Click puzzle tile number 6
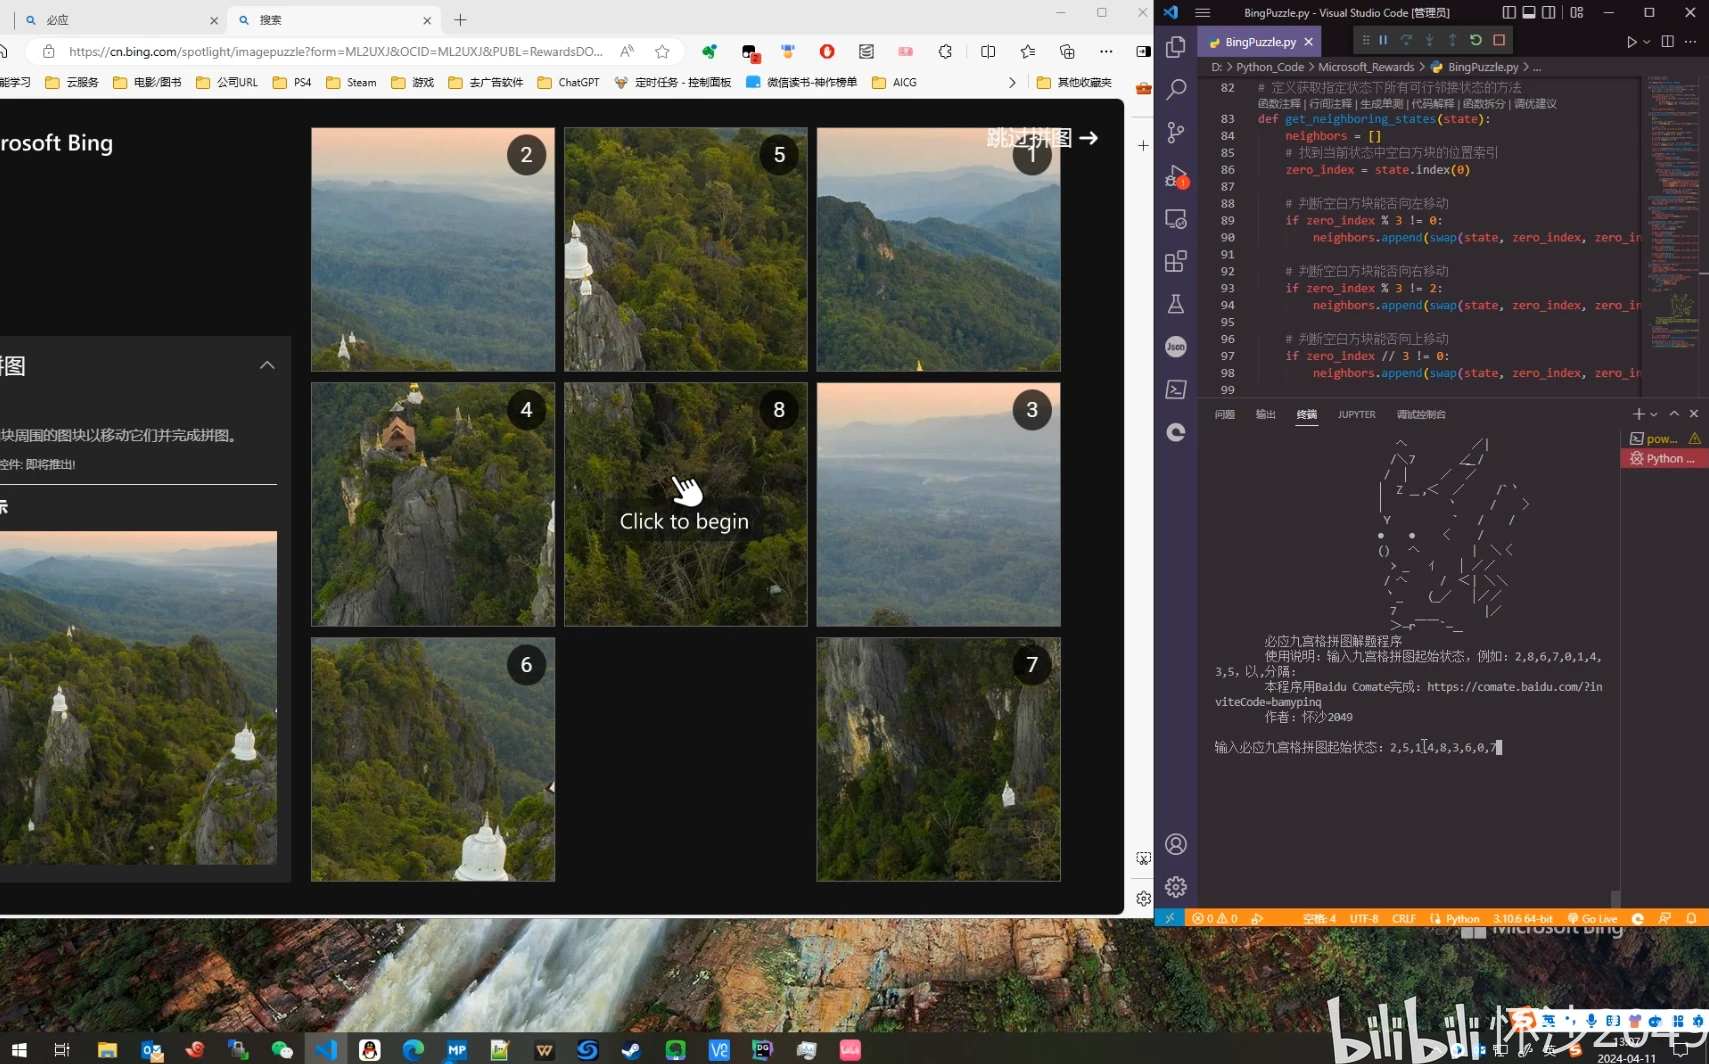The image size is (1709, 1064). [433, 759]
